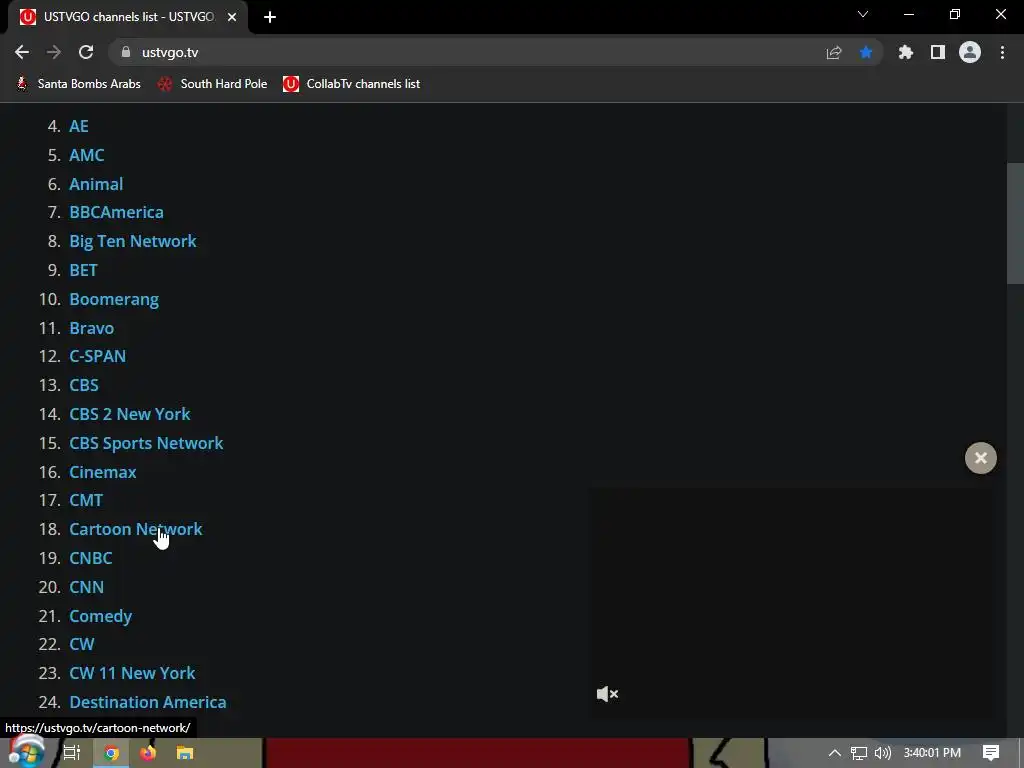Reload the ustvgo.tv page

(x=86, y=52)
